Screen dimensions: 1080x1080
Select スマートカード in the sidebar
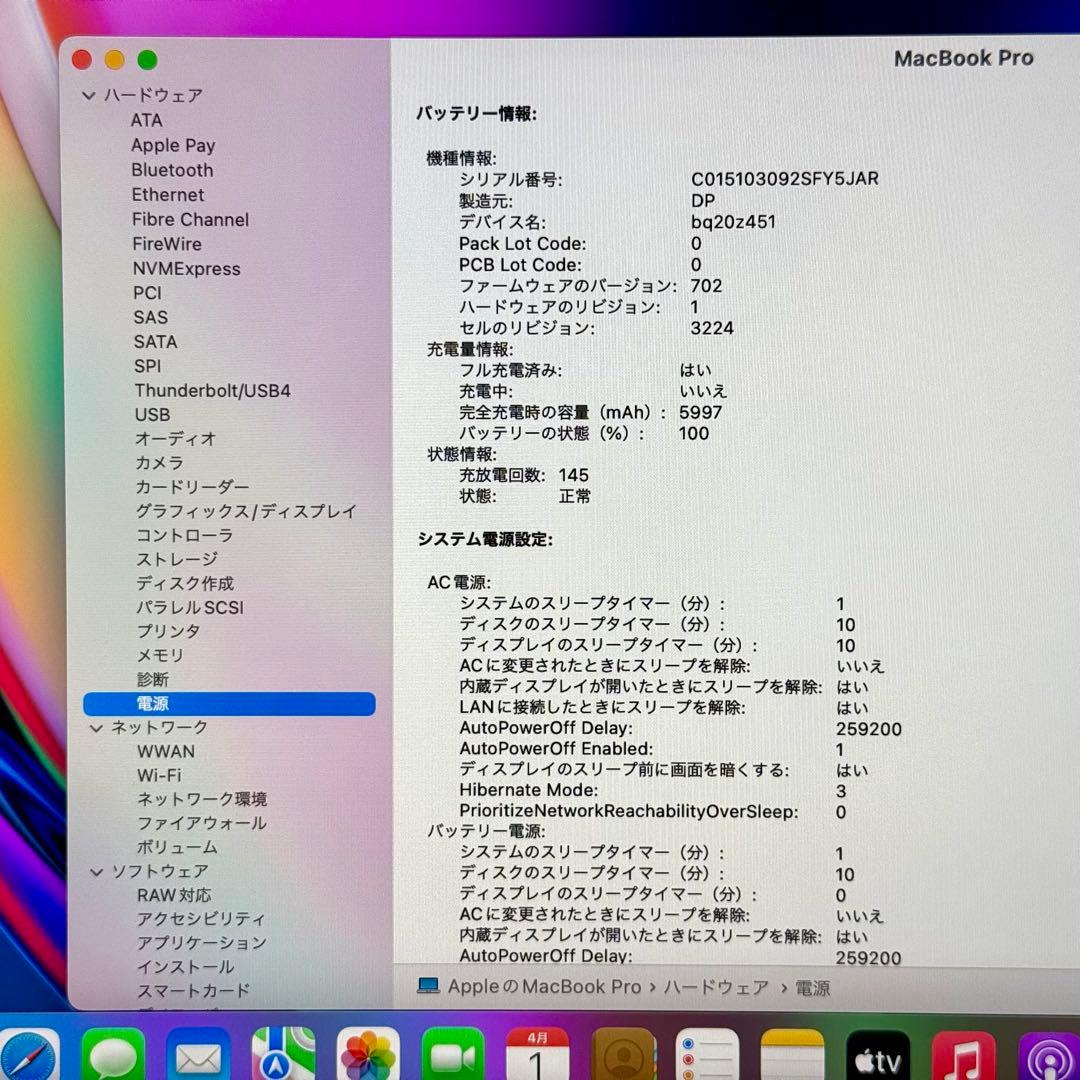point(194,990)
